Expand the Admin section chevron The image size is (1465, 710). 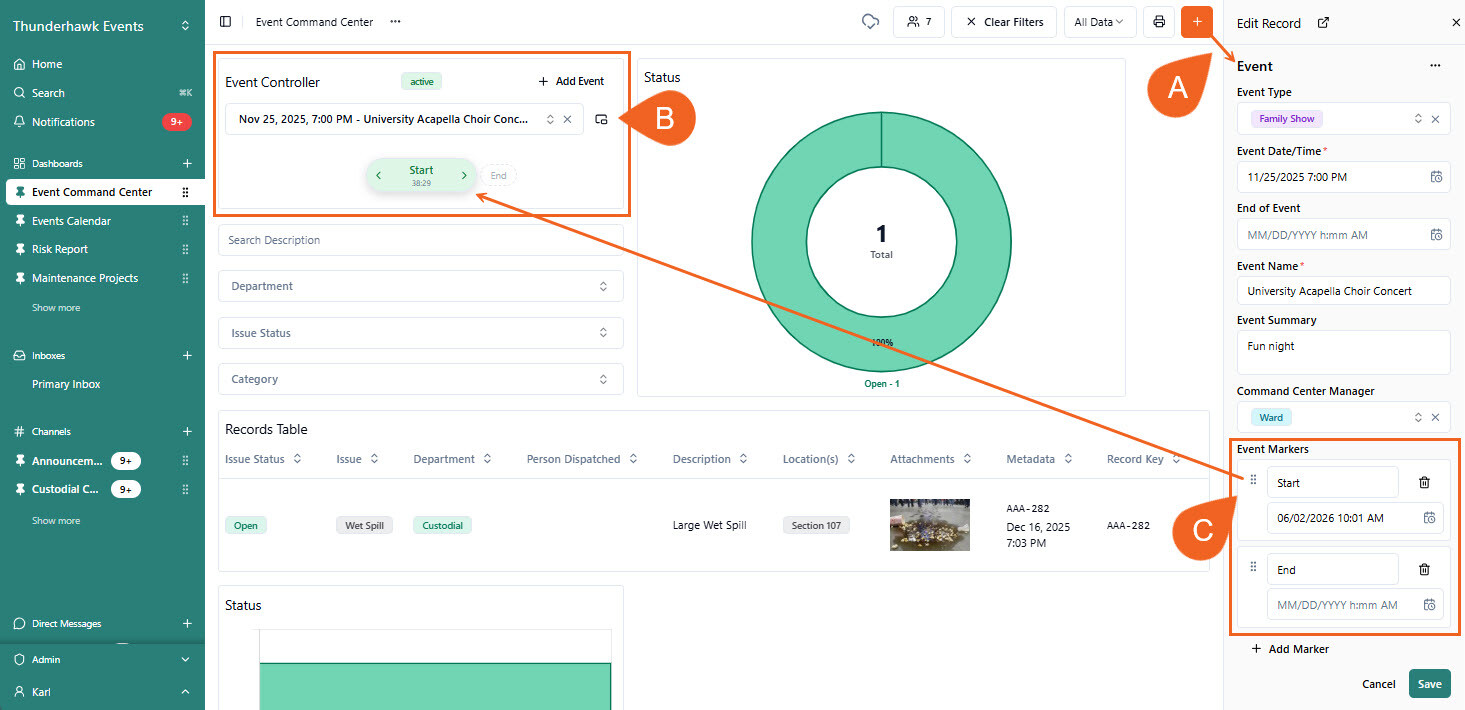pos(185,660)
